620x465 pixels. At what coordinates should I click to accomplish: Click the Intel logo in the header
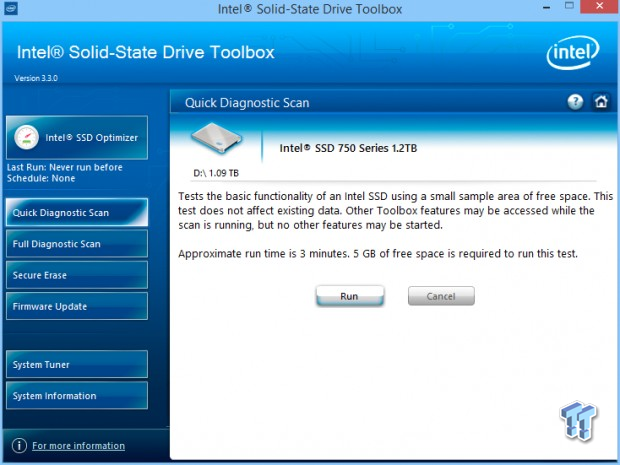pos(573,53)
